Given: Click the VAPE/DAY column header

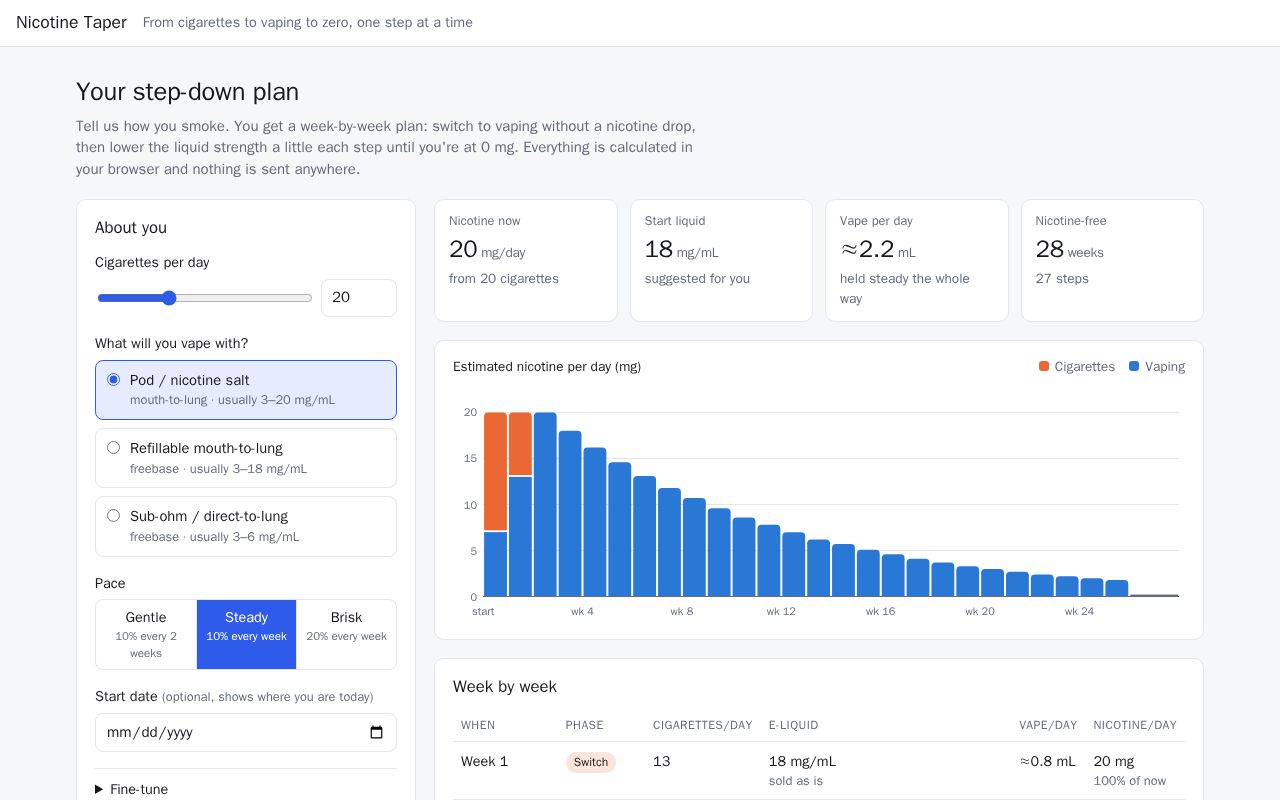Looking at the screenshot, I should pyautogui.click(x=1048, y=725).
